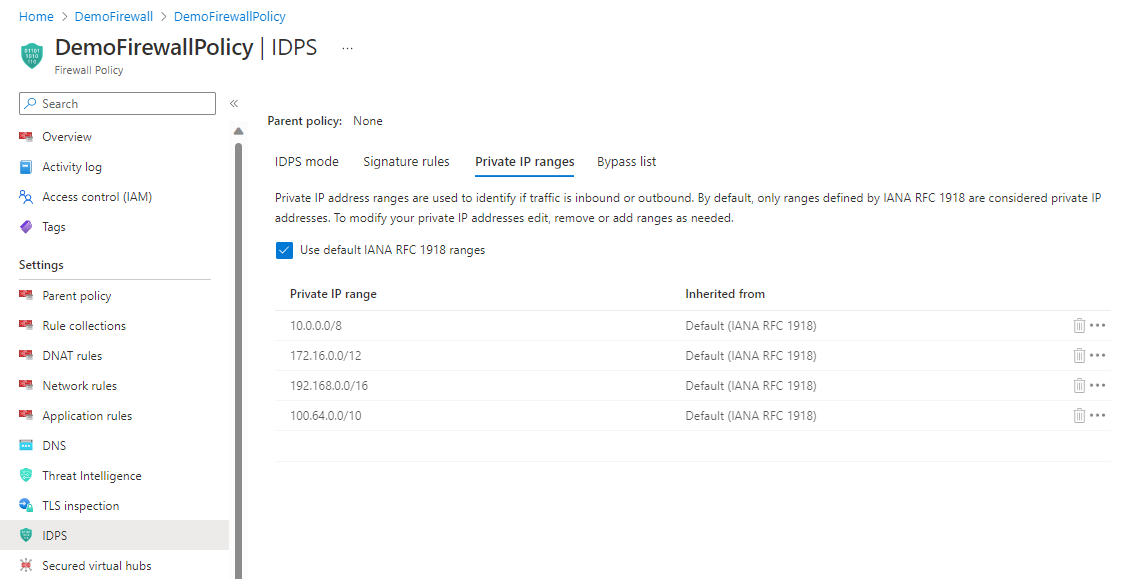Click the Network rules icon
Screen dimensions: 1131x579
click(x=26, y=385)
